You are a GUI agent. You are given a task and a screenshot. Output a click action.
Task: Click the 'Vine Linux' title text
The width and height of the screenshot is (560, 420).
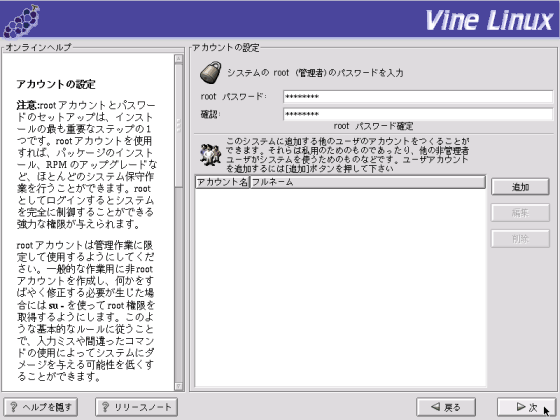[489, 21]
